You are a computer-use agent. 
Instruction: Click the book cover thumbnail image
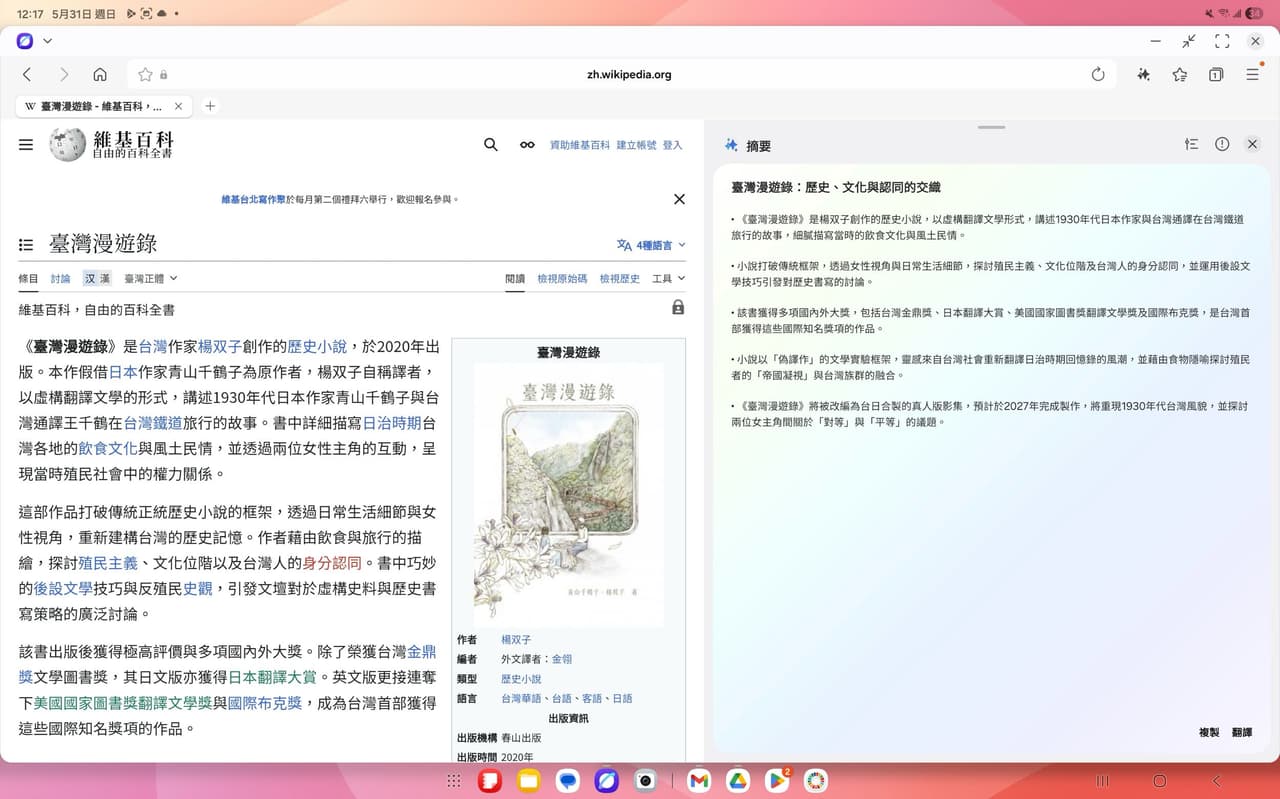pyautogui.click(x=568, y=495)
